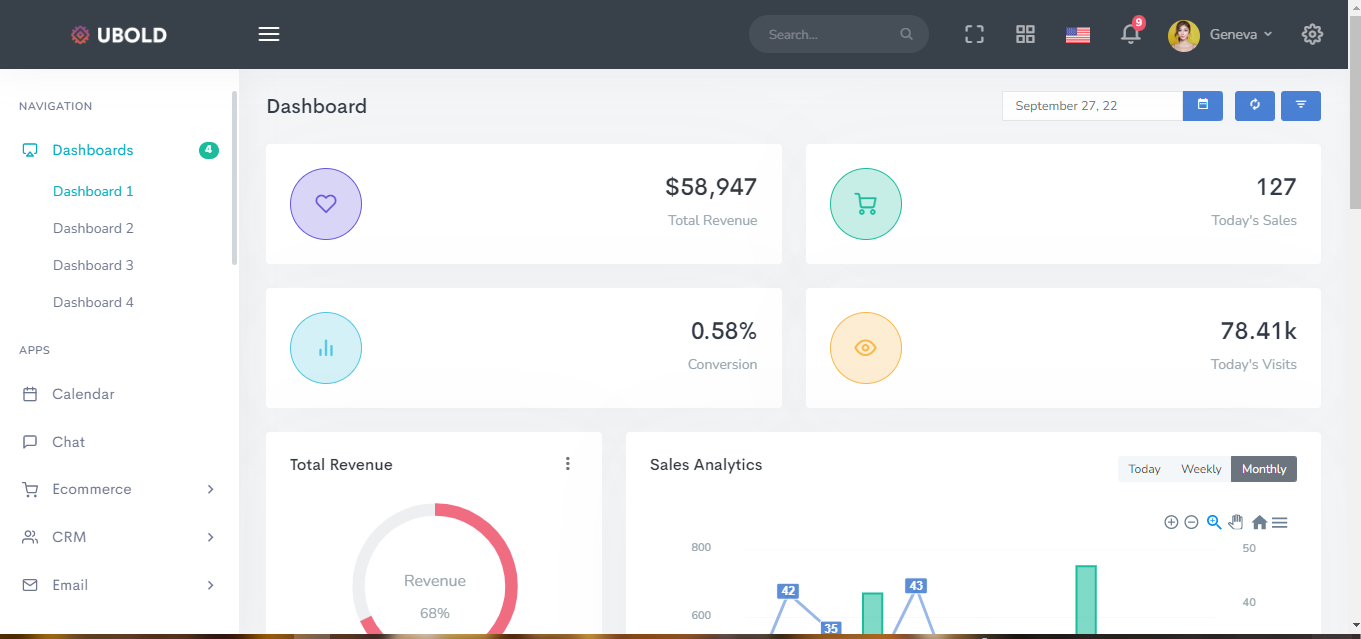The height and width of the screenshot is (639, 1361).
Task: Expand the Ecommerce sidebar menu
Action: click(119, 489)
